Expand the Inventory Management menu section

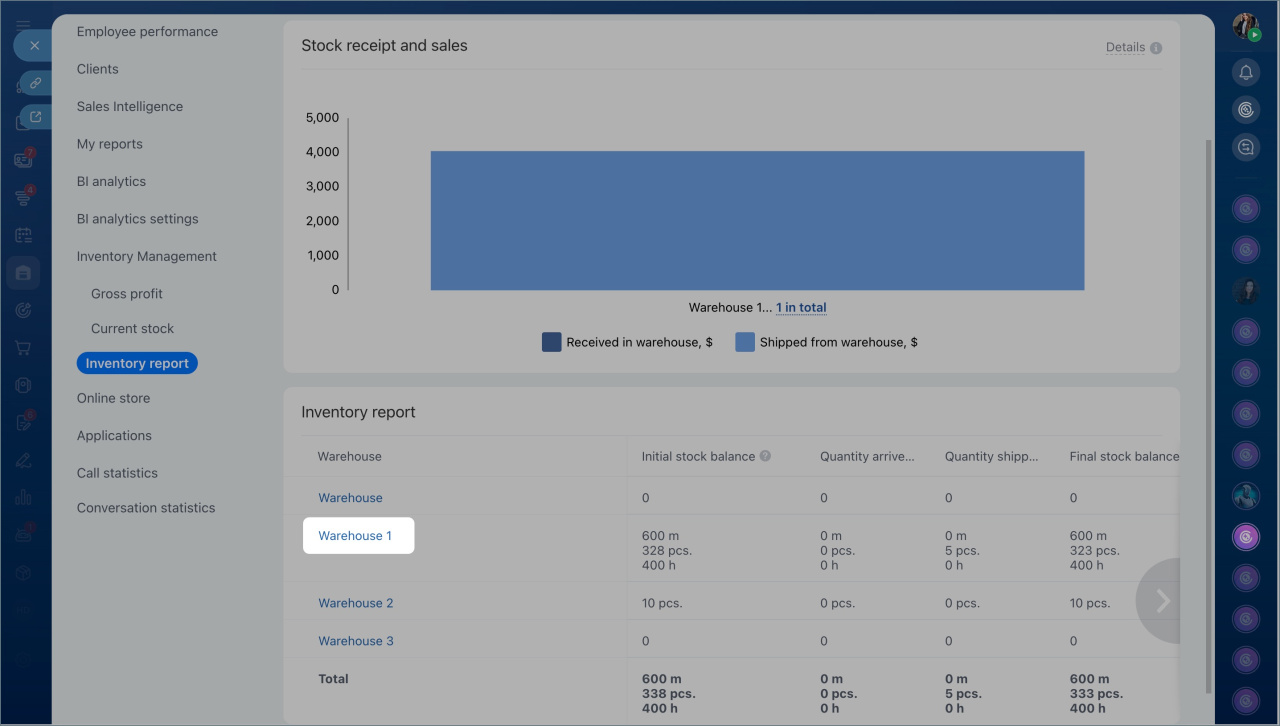pyautogui.click(x=147, y=256)
